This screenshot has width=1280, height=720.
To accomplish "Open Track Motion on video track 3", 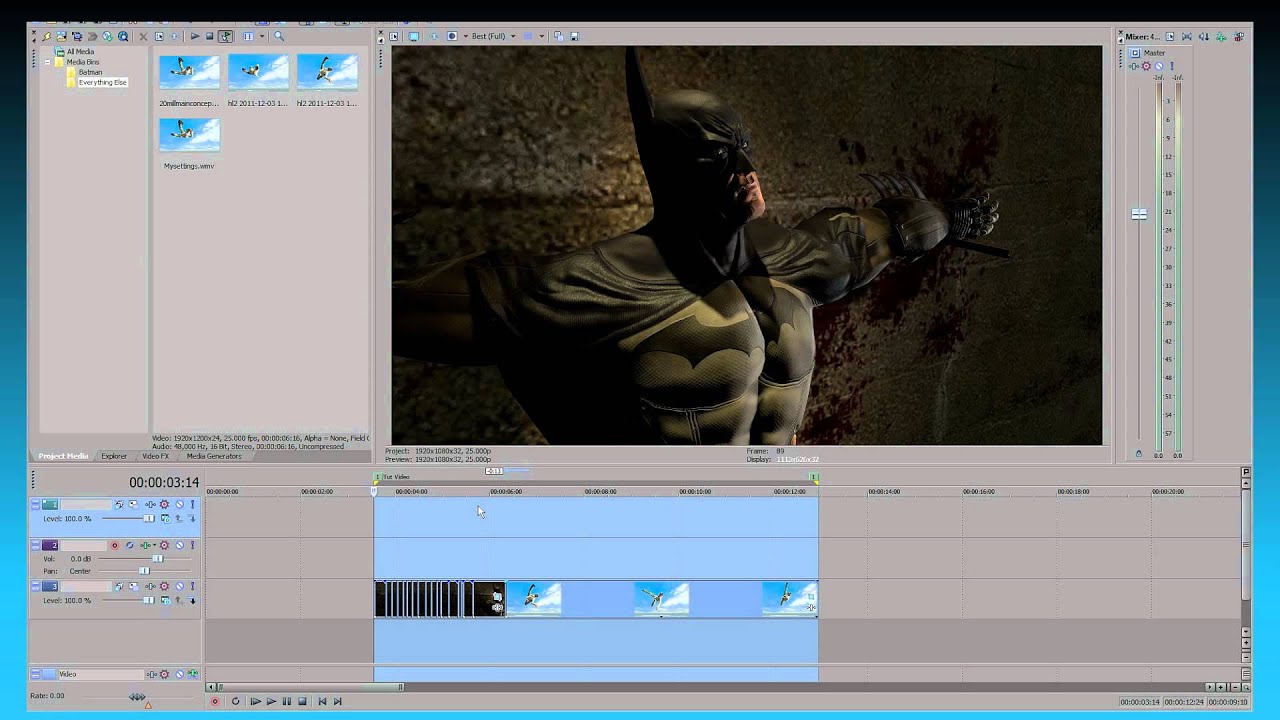I will (x=134, y=586).
